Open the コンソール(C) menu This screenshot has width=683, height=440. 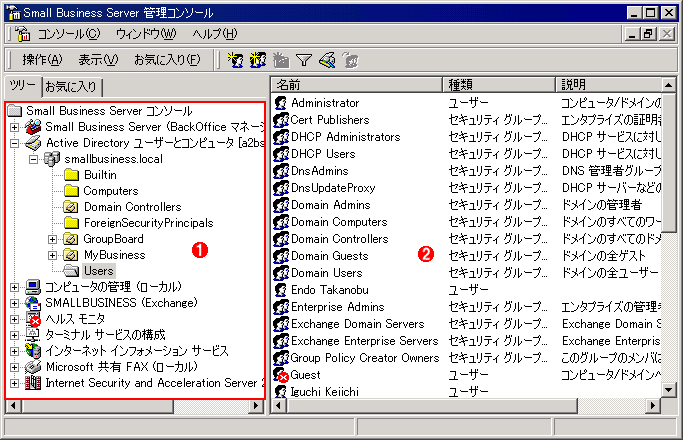click(69, 34)
